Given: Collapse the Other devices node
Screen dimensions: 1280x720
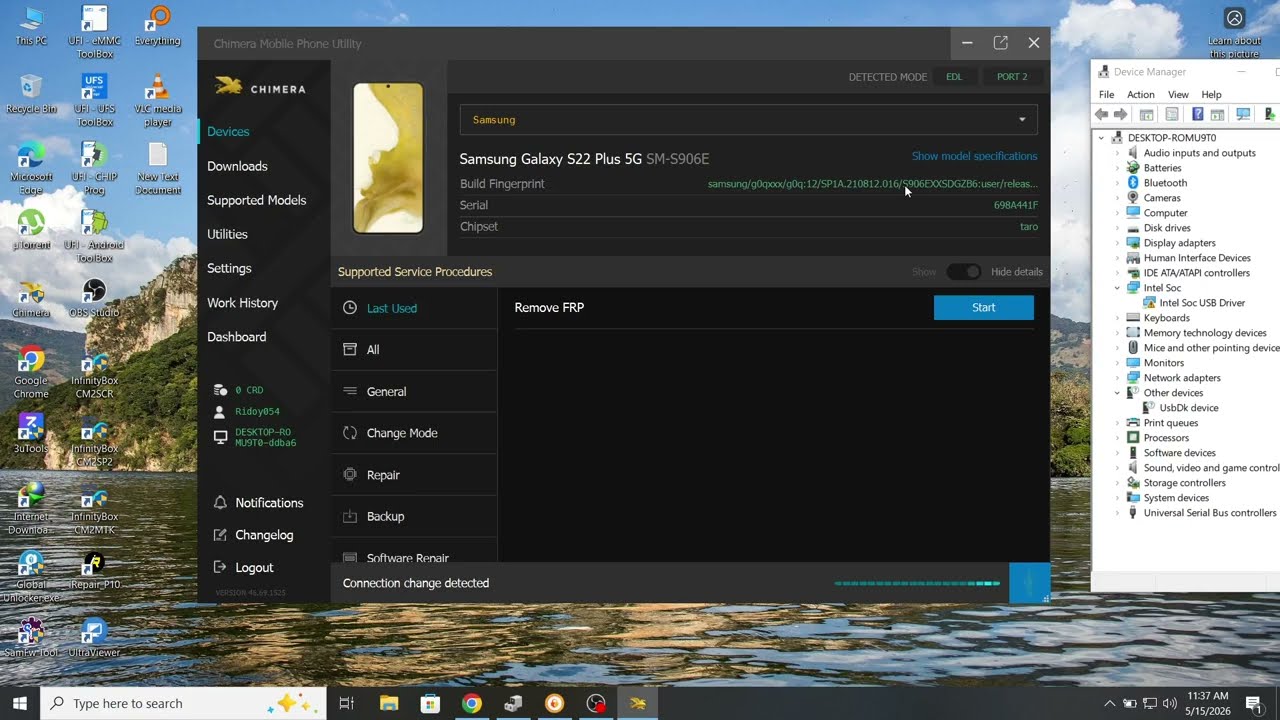Looking at the screenshot, I should point(1118,393).
